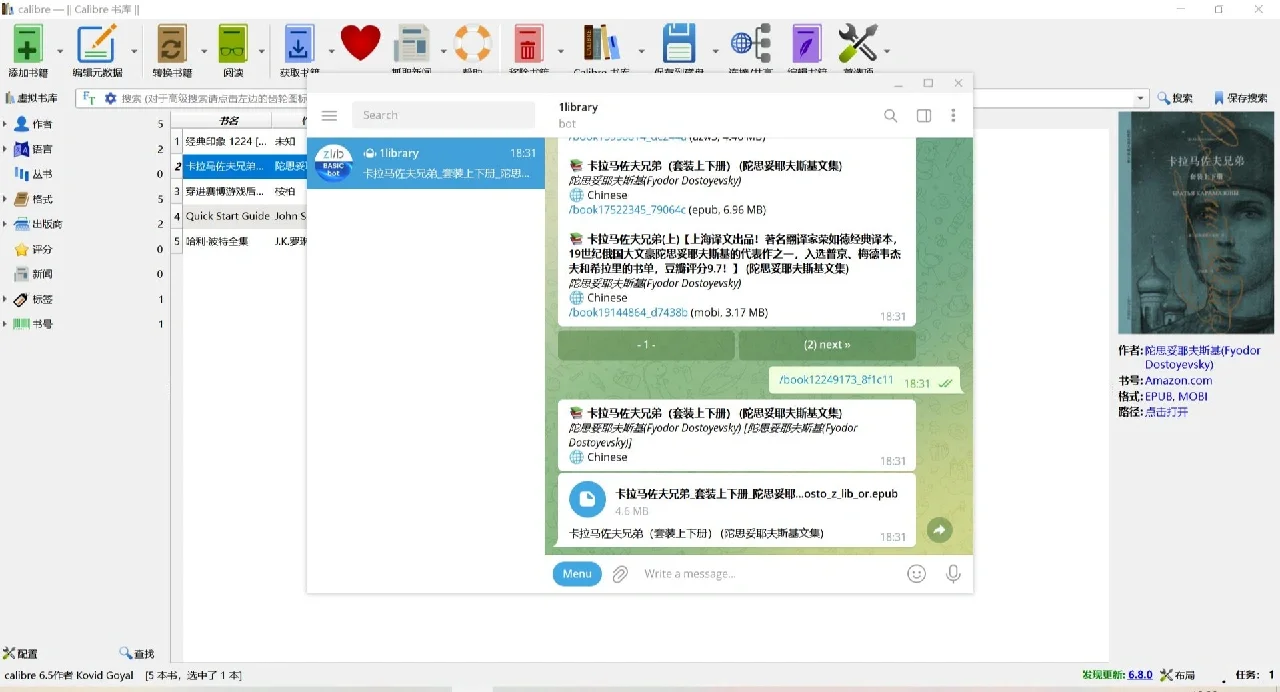Expand the Authors (作者) tree category

(5, 124)
